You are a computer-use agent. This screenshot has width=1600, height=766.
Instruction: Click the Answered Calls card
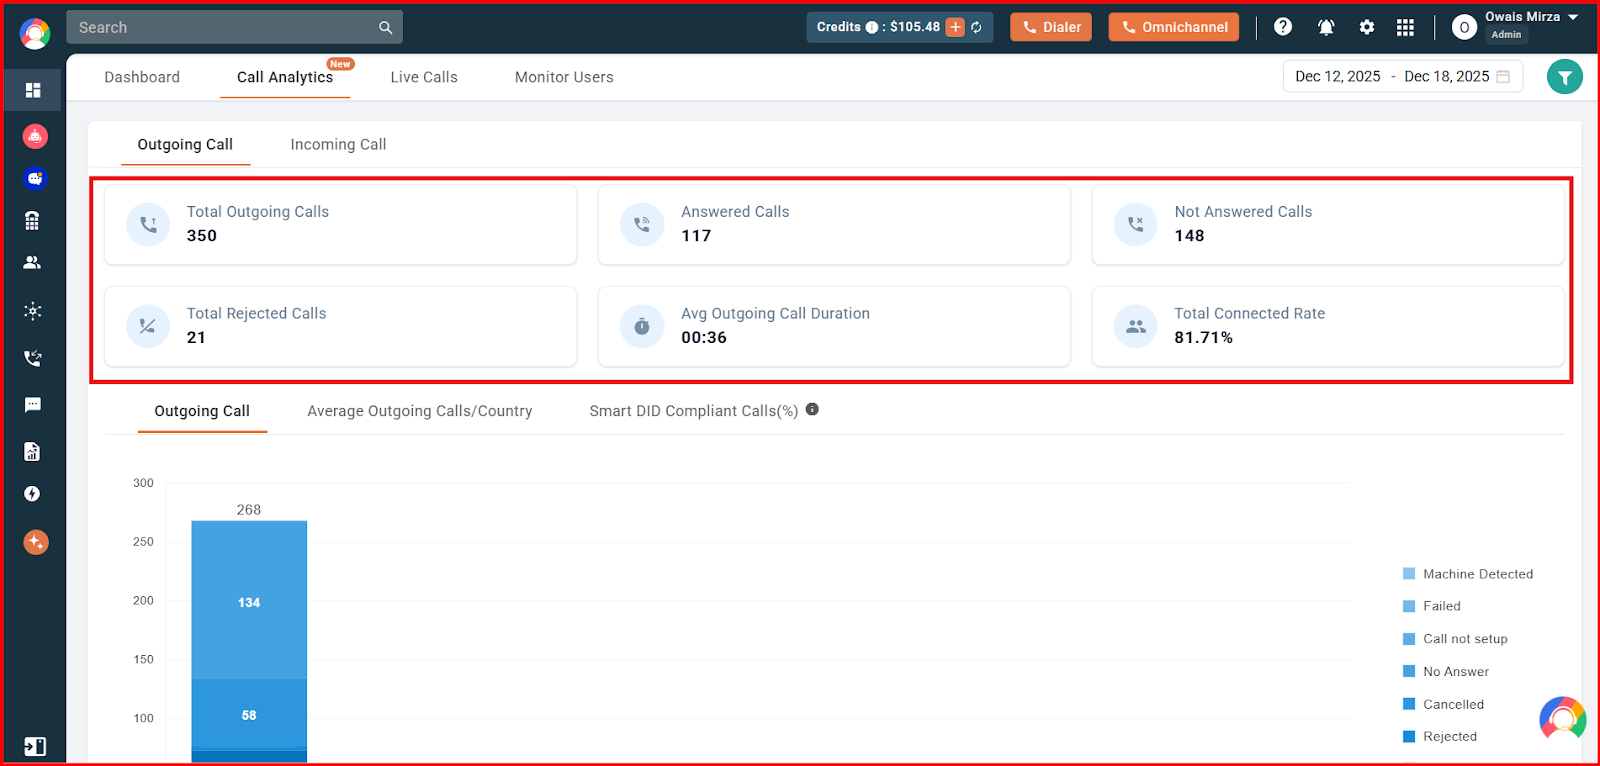coord(834,224)
